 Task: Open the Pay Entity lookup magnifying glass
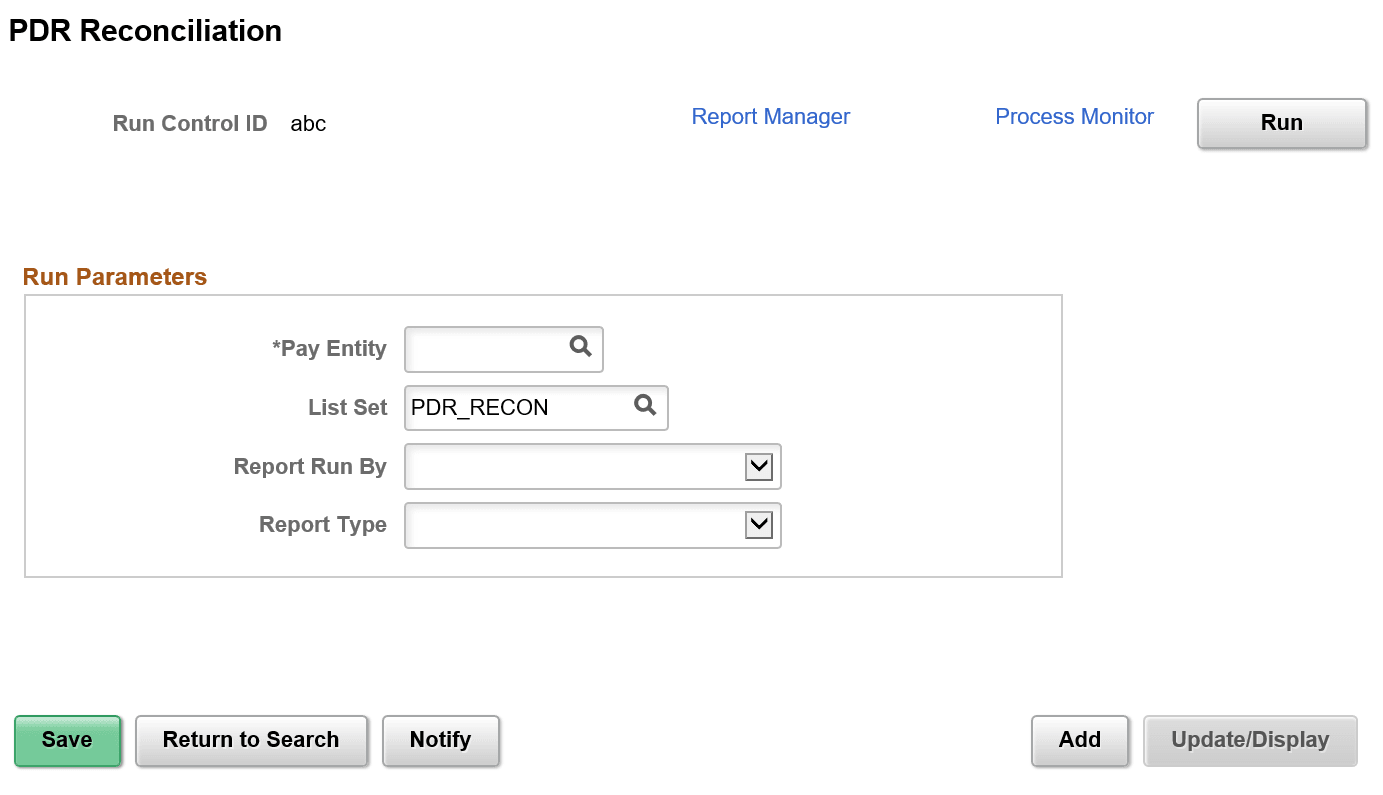(x=580, y=348)
